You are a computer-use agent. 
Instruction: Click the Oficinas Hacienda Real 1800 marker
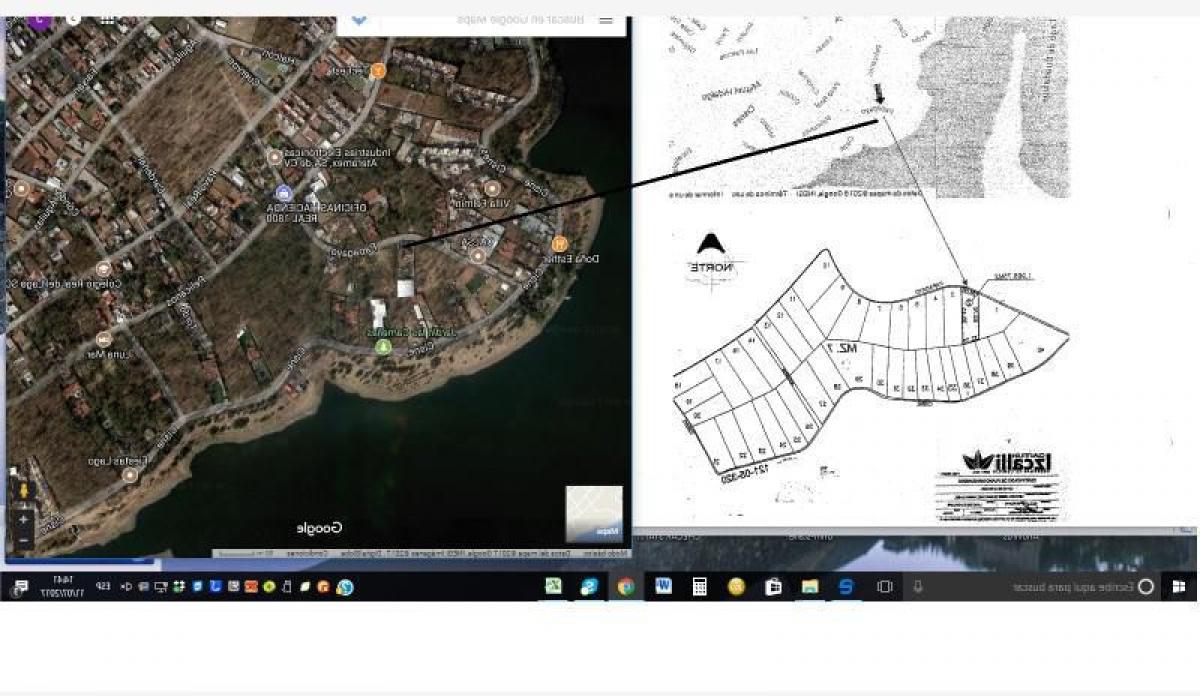pos(283,193)
